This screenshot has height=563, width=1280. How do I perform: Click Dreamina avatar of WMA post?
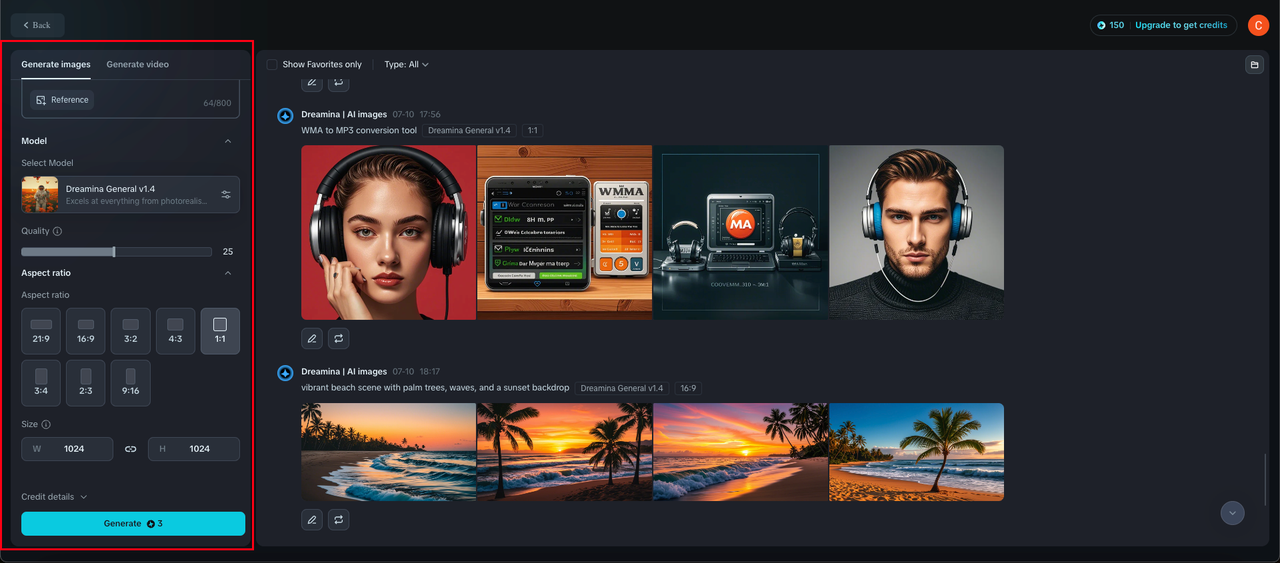(x=285, y=116)
